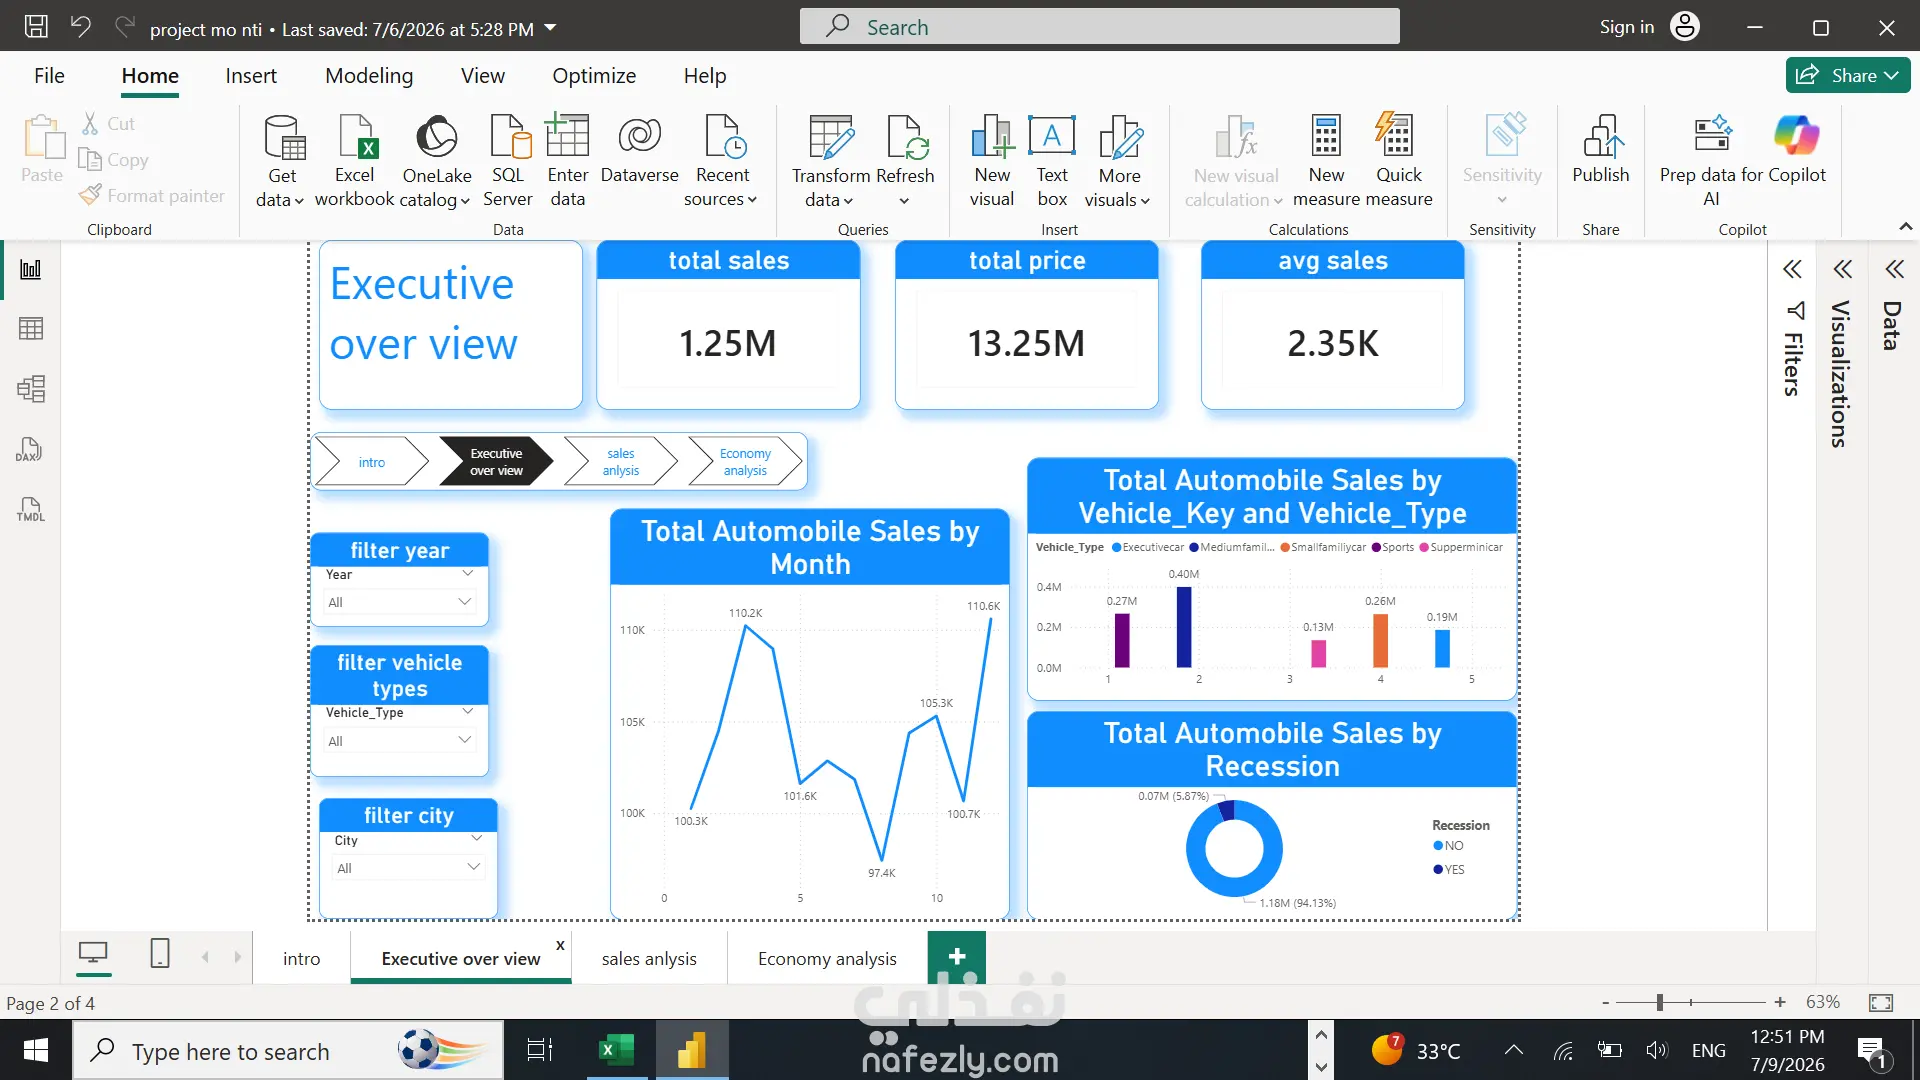Image resolution: width=1920 pixels, height=1080 pixels.
Task: Adjust the zoom slider
Action: tap(1659, 1002)
